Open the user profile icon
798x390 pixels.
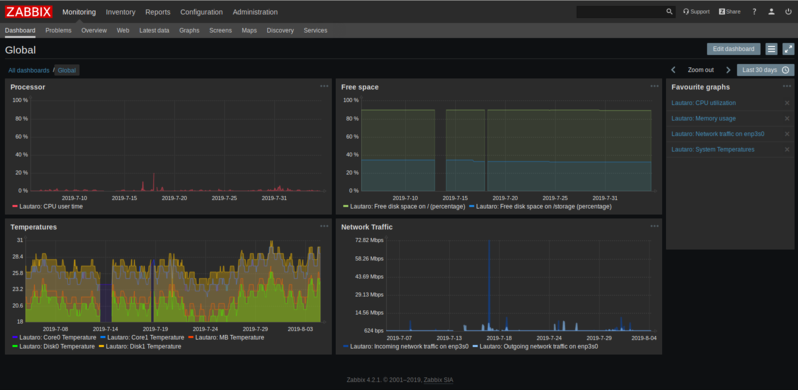coord(772,12)
